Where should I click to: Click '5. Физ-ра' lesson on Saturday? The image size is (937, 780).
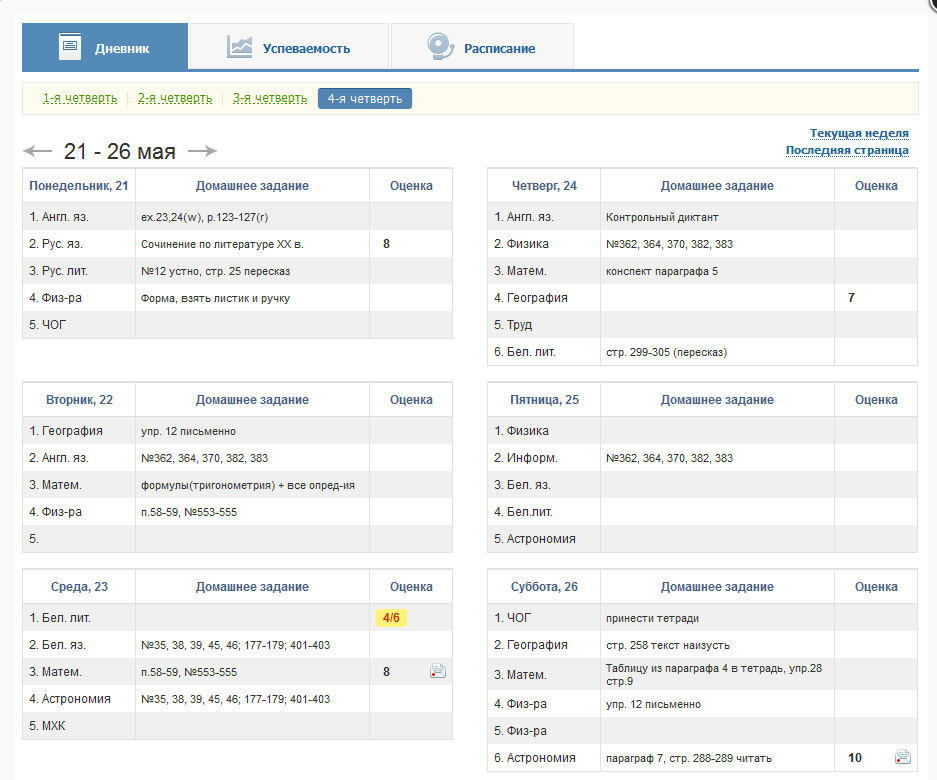tap(520, 730)
